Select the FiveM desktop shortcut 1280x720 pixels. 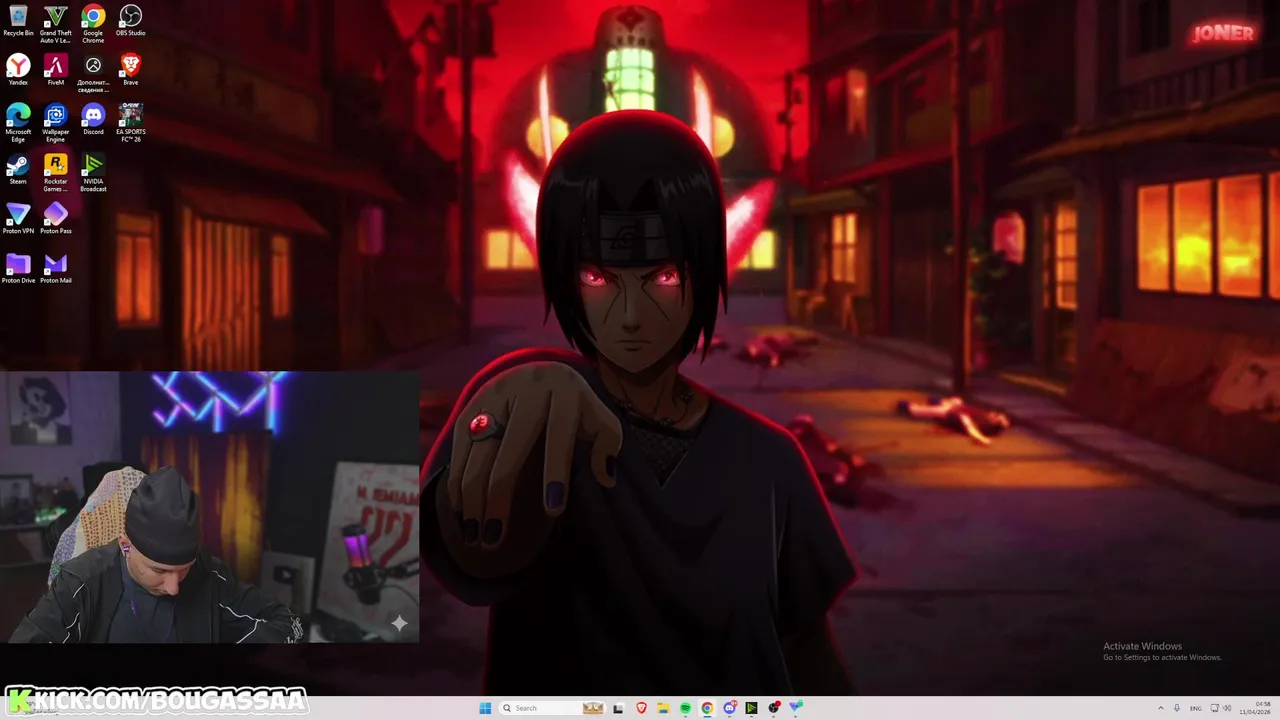click(56, 71)
